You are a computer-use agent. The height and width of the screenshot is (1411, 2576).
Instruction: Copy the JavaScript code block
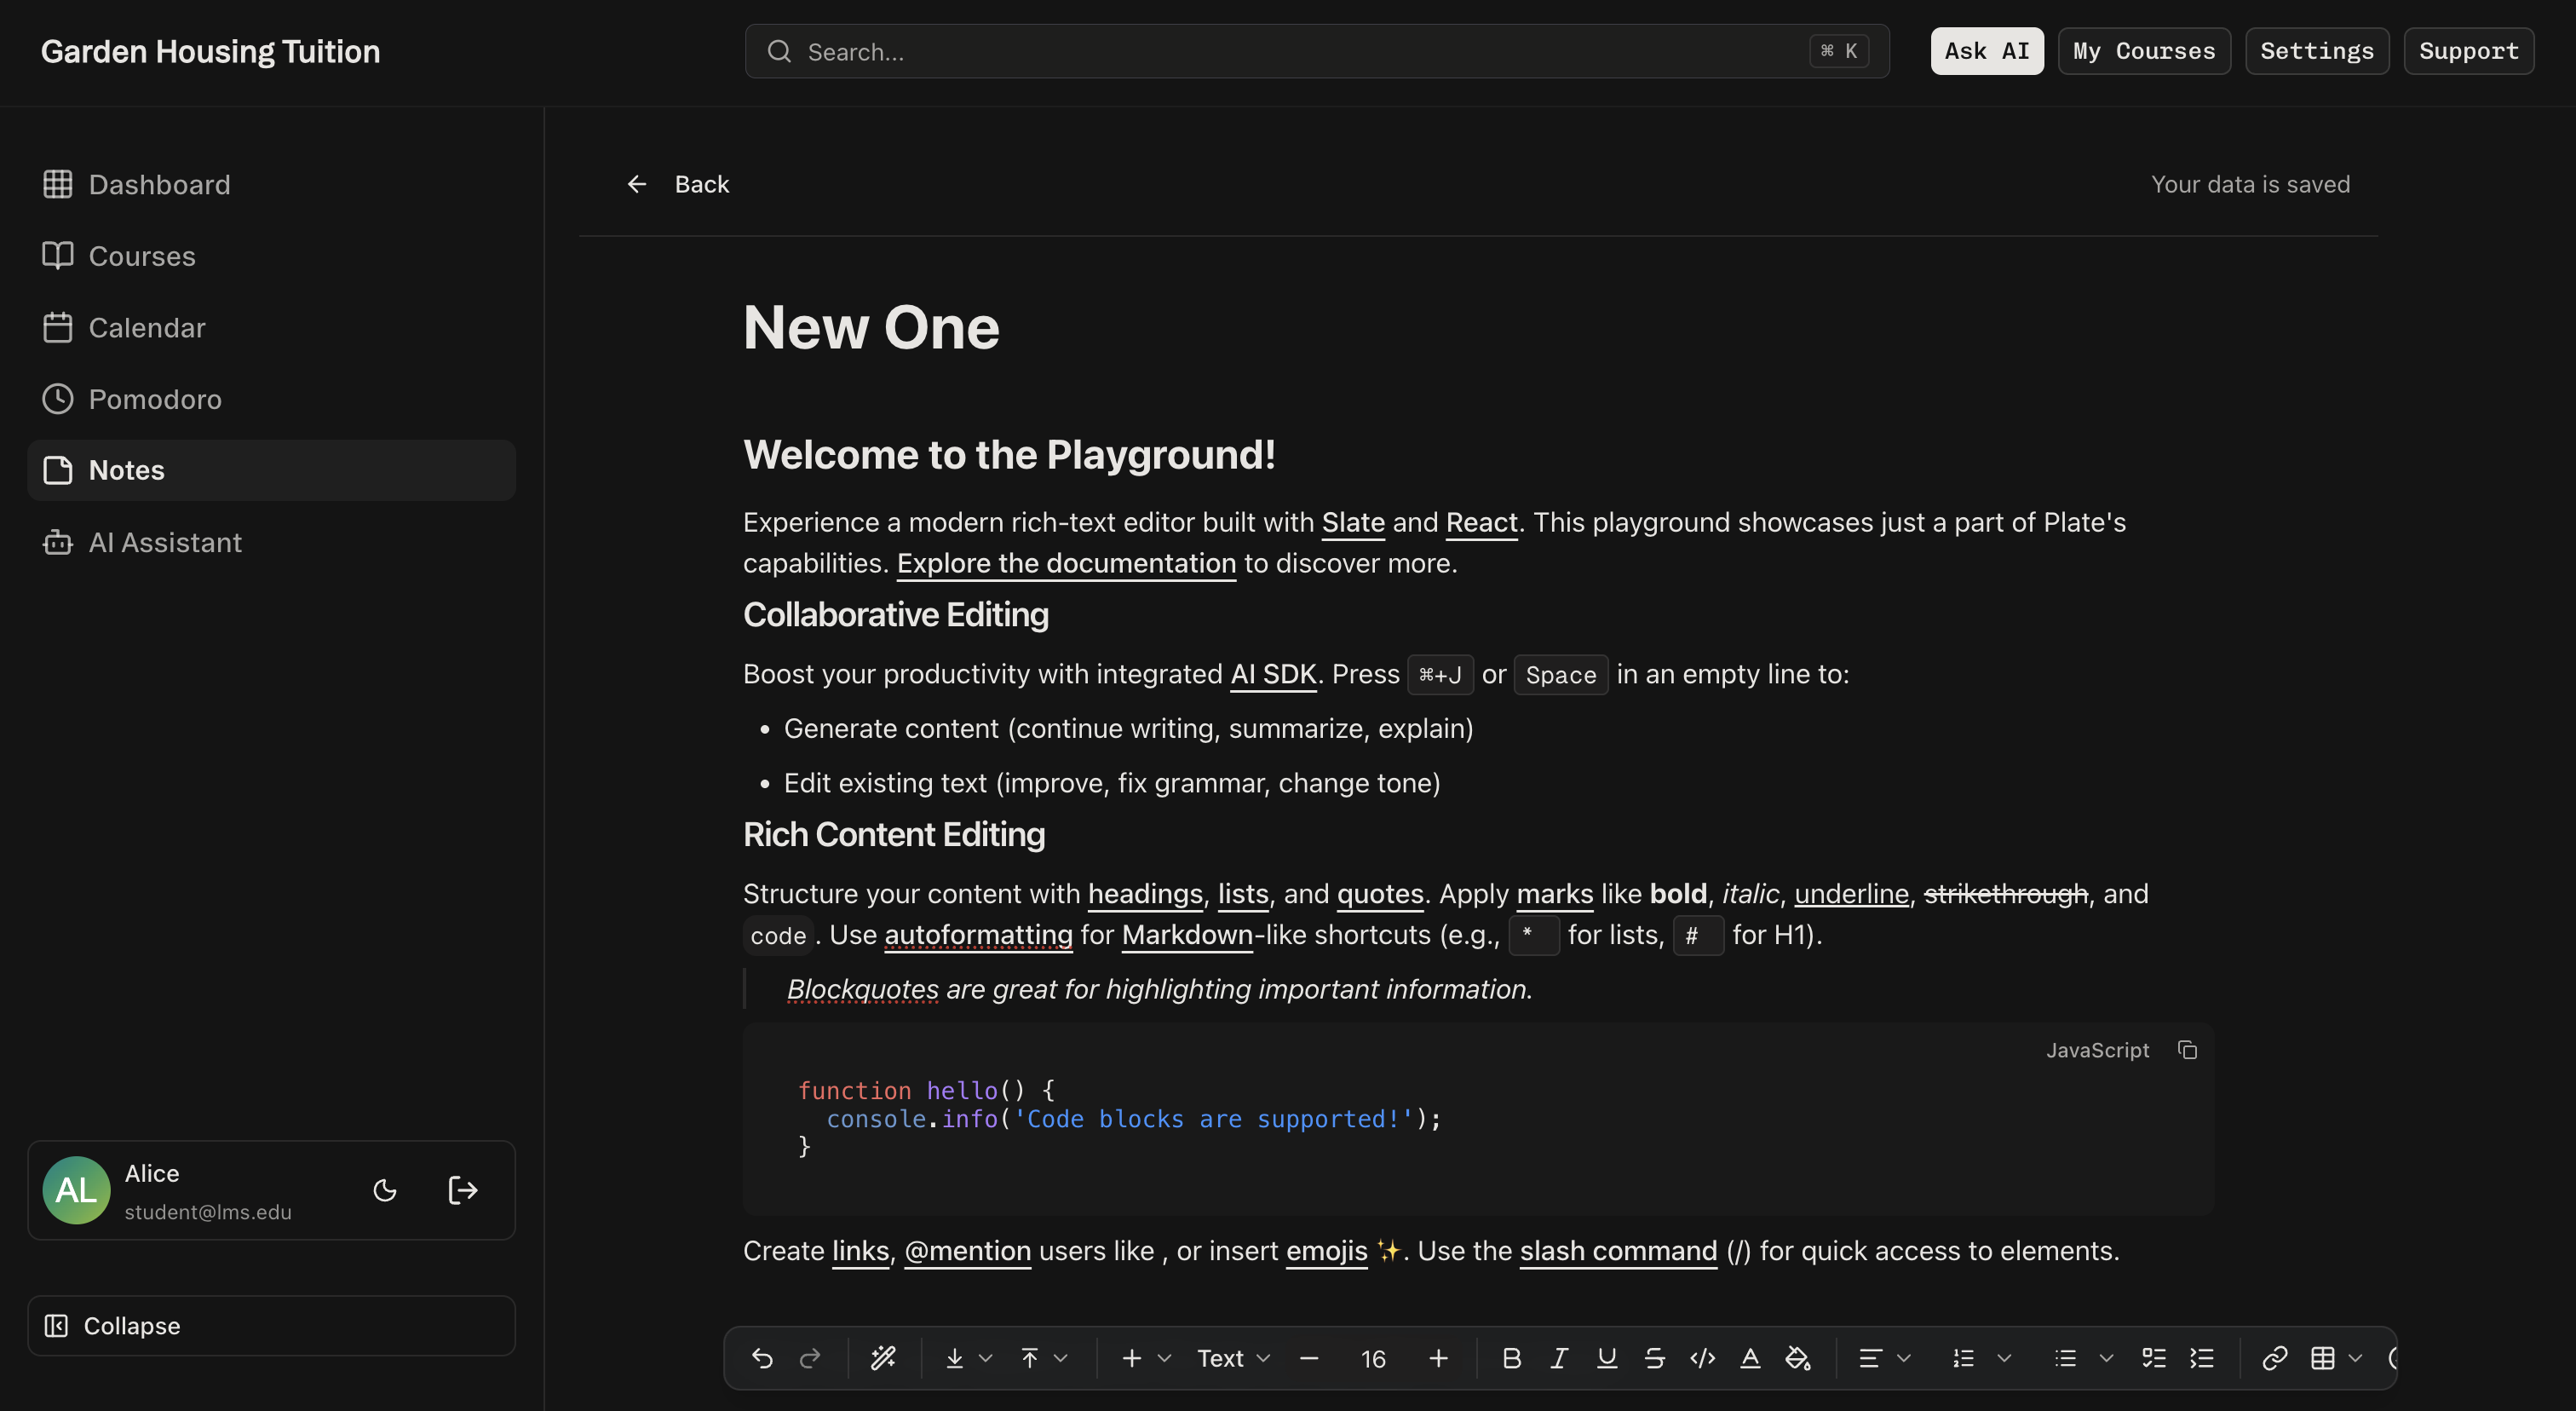[x=2187, y=1050]
